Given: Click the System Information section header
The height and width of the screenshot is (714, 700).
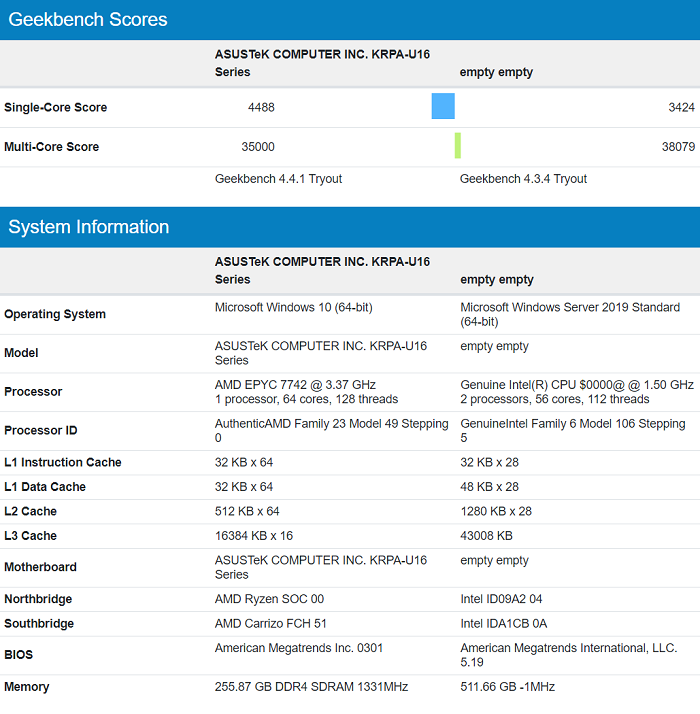Looking at the screenshot, I should click(x=89, y=227).
